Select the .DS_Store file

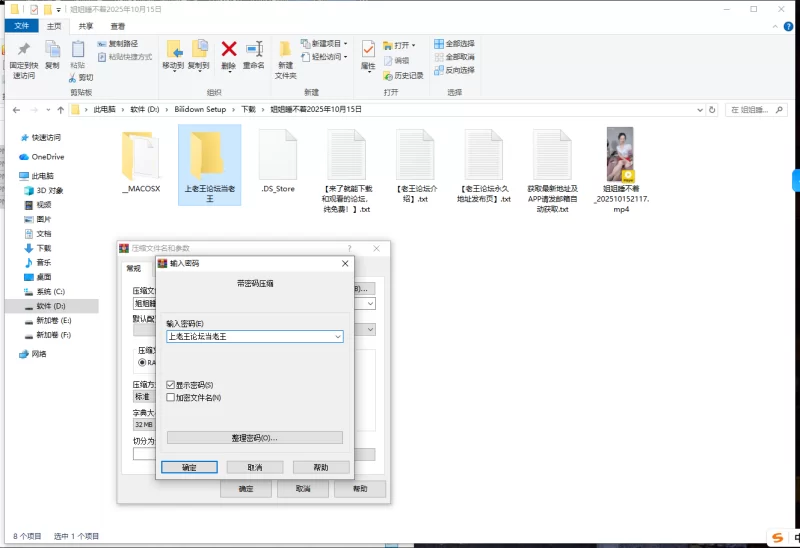[x=278, y=162]
